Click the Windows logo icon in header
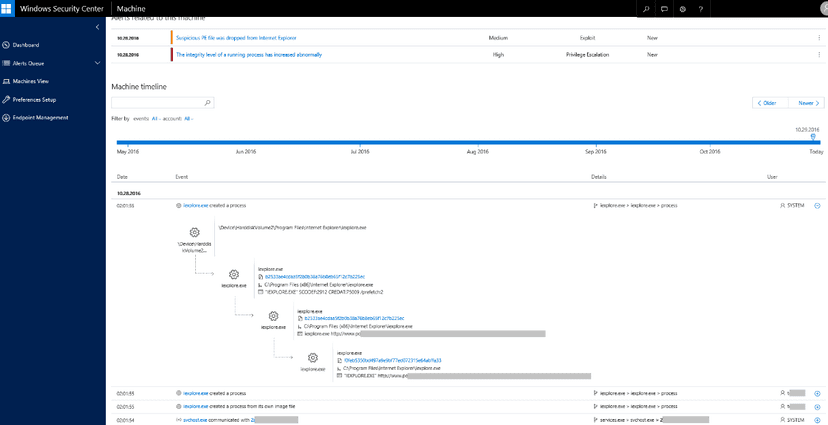 pos(7,8)
